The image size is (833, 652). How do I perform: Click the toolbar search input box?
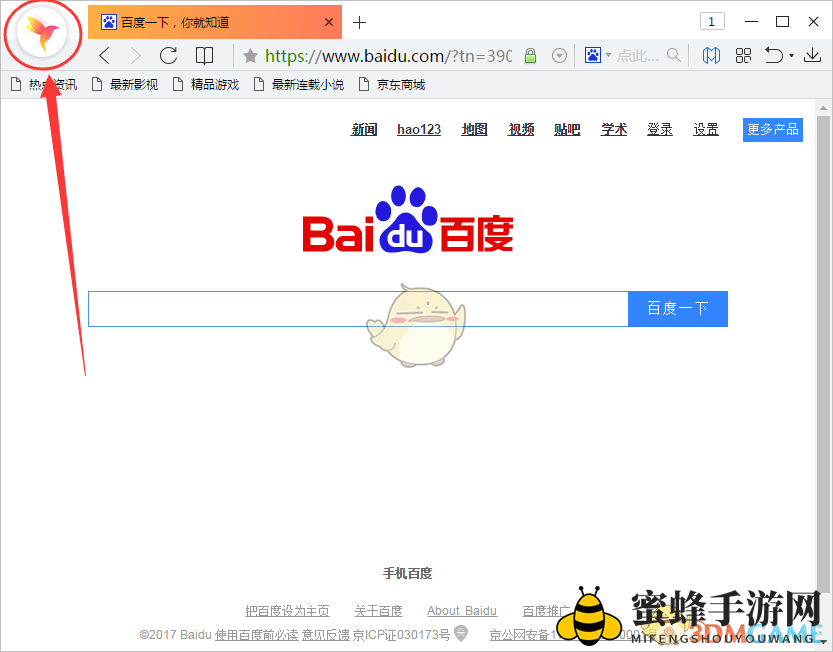638,55
